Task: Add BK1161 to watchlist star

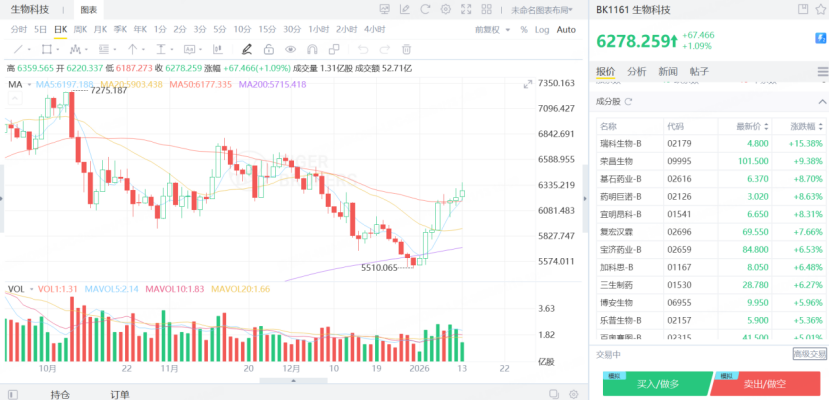Action: point(823,9)
